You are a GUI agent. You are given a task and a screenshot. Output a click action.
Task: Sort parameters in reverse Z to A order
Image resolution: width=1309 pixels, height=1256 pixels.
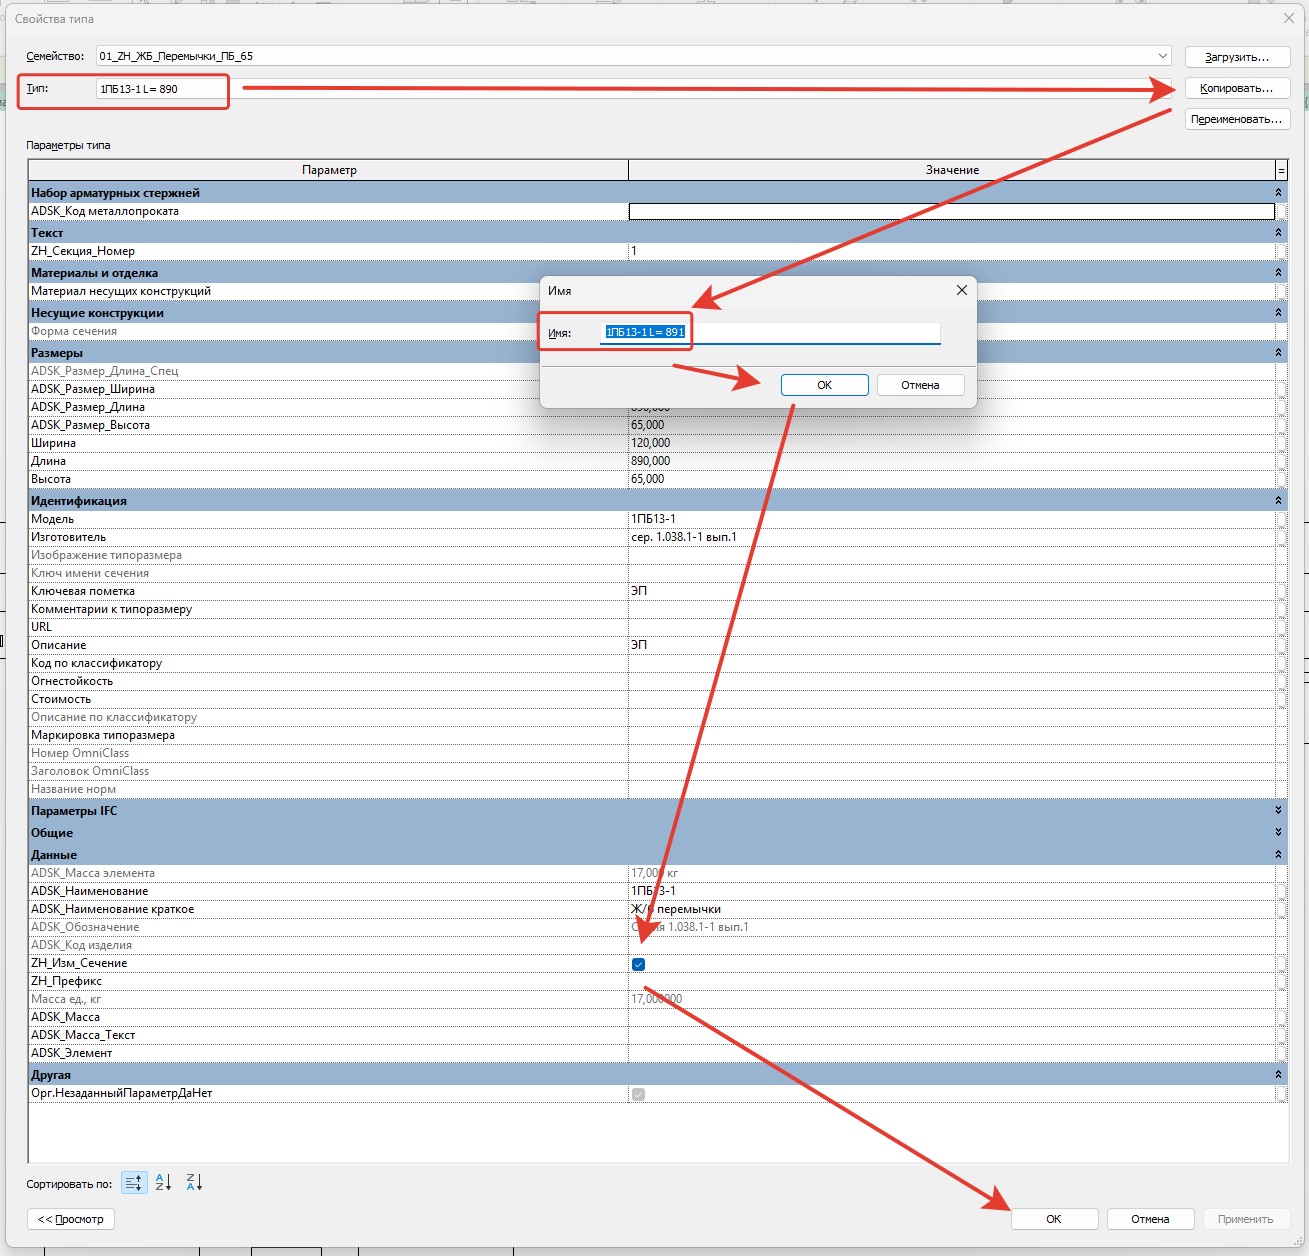[194, 1183]
